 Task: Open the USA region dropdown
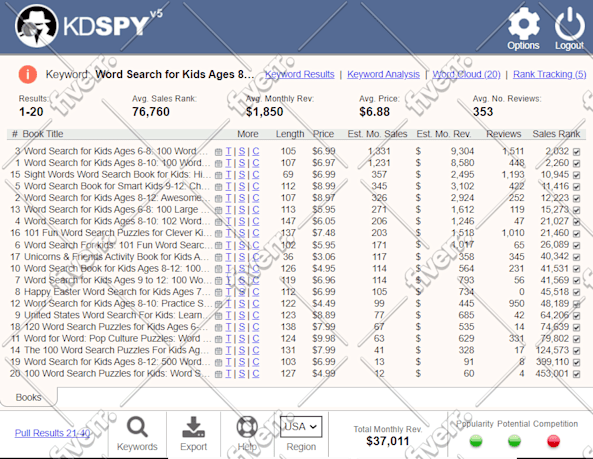click(x=301, y=427)
